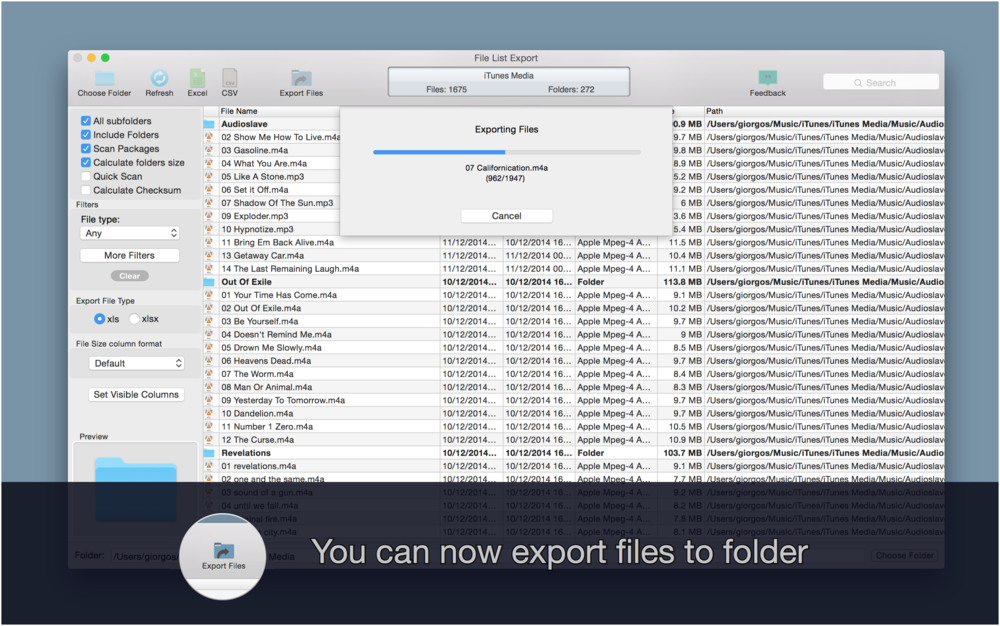Click inside the Search field
1000x626 pixels.
coord(880,81)
